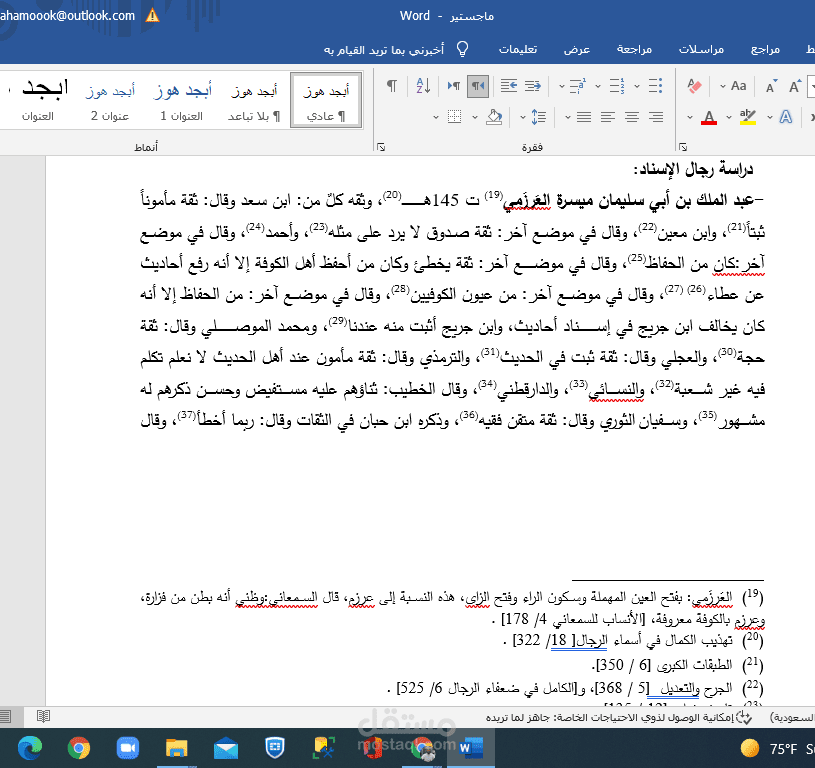Image resolution: width=815 pixels, height=768 pixels.
Task: Click the paragraph shading bucket
Action: (494, 117)
